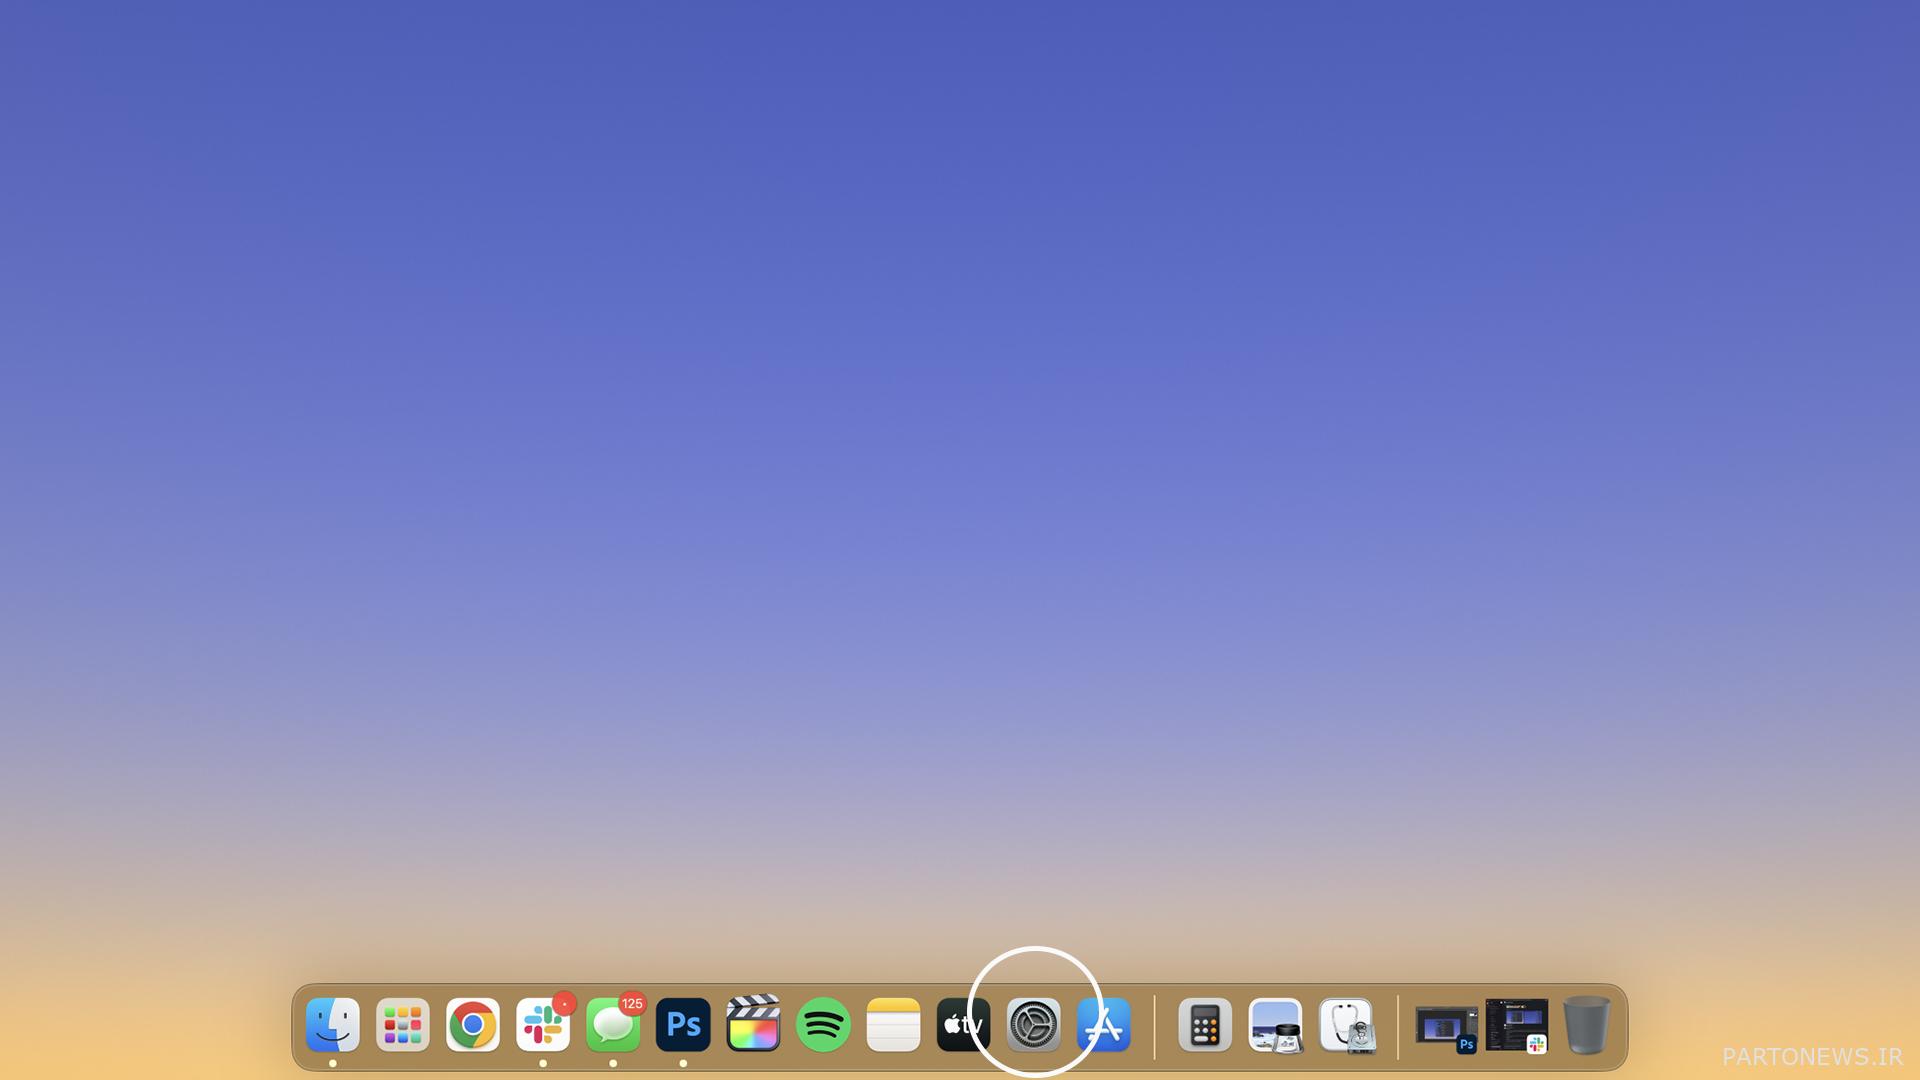Open System Preferences gear icon
This screenshot has height=1080, width=1920.
click(x=1033, y=1025)
